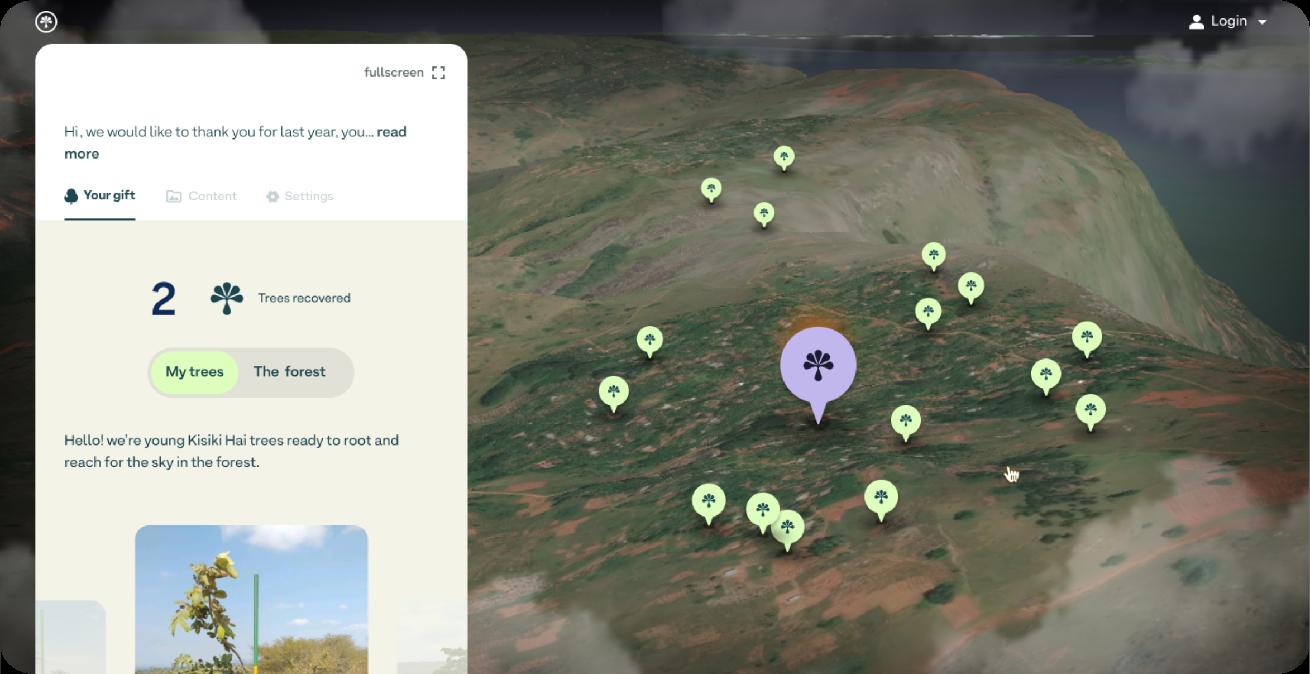Switch toggle to The forest
1310x674 pixels.
click(290, 372)
